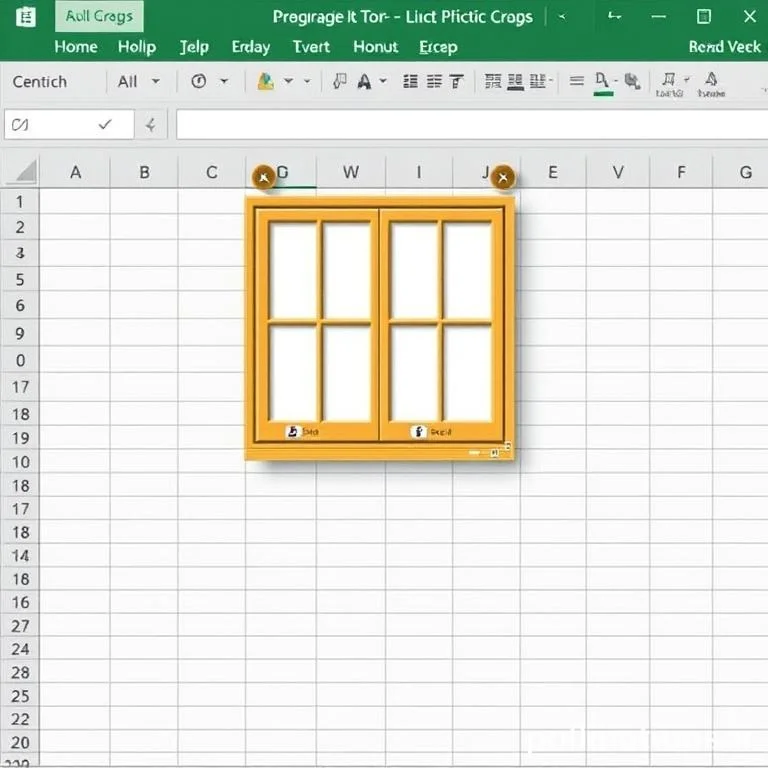This screenshot has height=768, width=768.
Task: Select column W header
Action: [351, 172]
